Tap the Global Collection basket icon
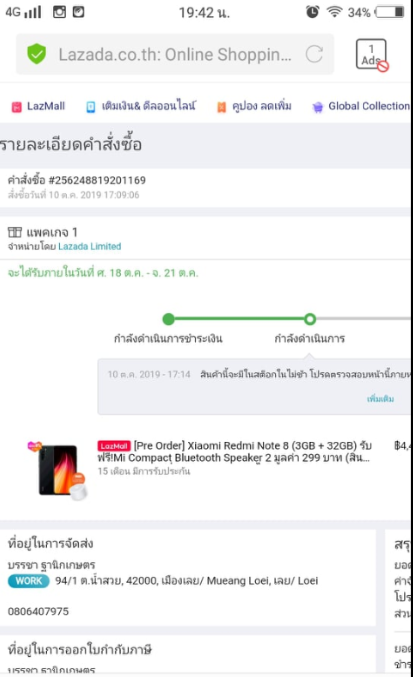 pyautogui.click(x=317, y=107)
